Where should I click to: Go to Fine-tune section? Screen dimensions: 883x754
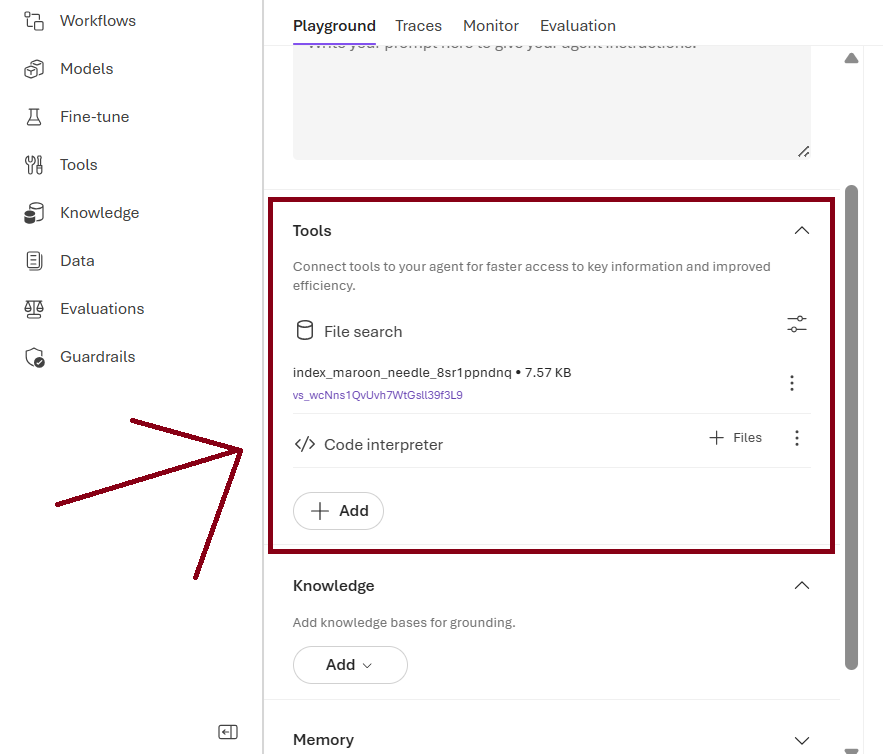click(x=95, y=117)
